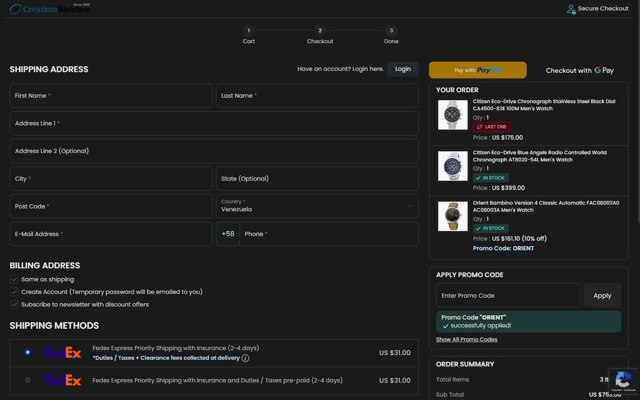Screen dimensions: 640x400
Task: Click the Creation Watches logo
Action: click(49, 9)
